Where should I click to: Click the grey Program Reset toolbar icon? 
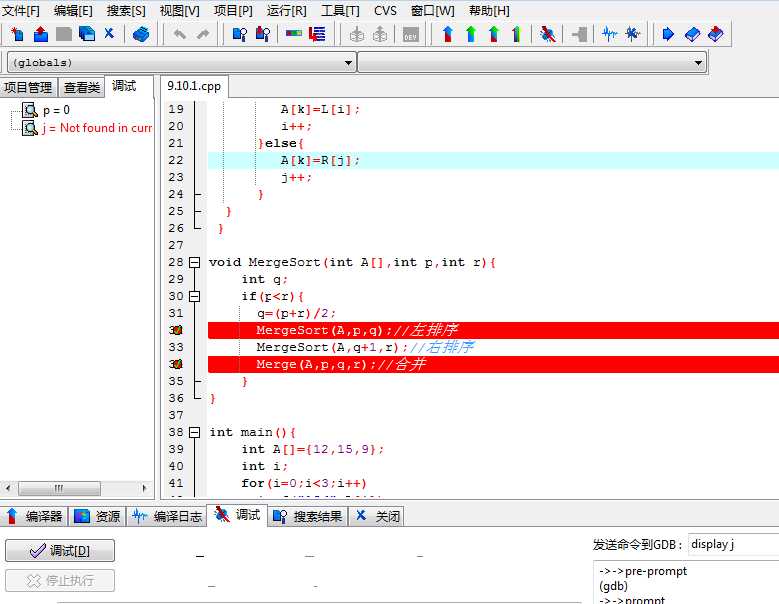tap(579, 34)
